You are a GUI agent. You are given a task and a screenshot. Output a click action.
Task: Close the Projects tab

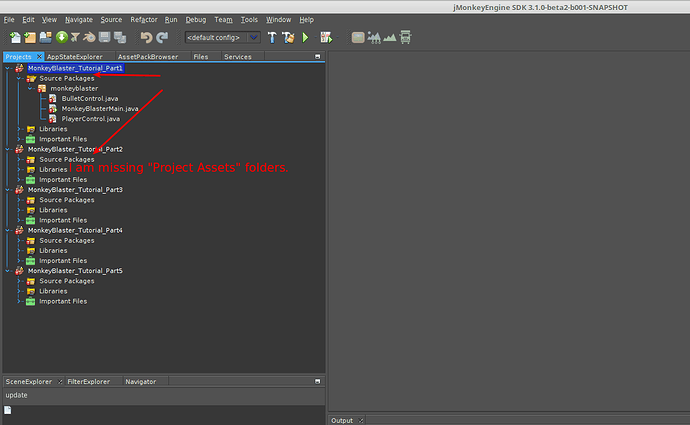[x=40, y=57]
